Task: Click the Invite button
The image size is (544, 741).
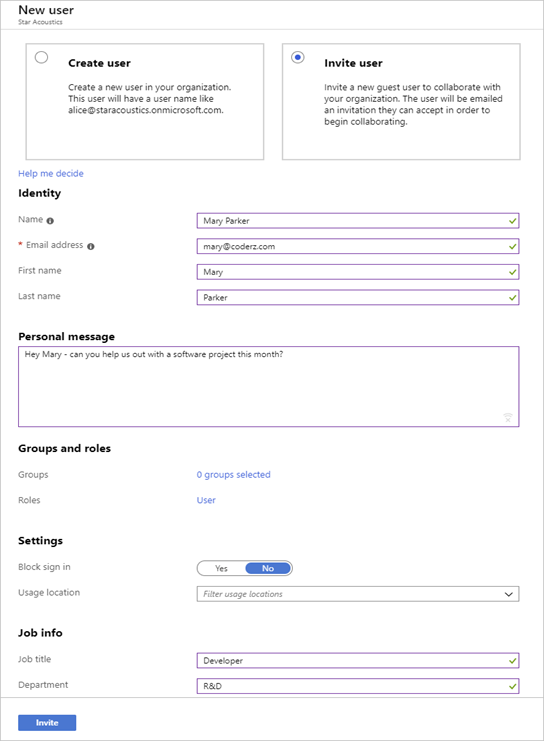Action: 47,723
